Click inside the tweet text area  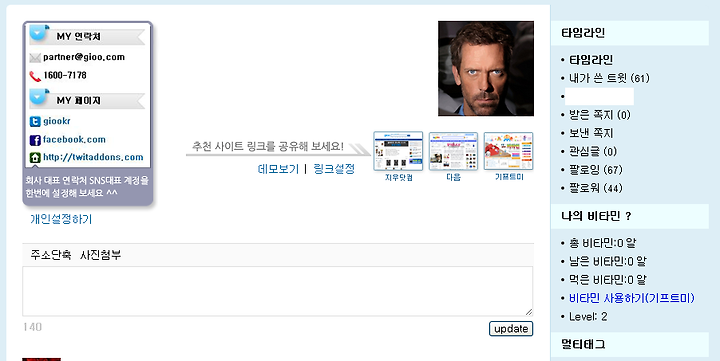(x=278, y=291)
